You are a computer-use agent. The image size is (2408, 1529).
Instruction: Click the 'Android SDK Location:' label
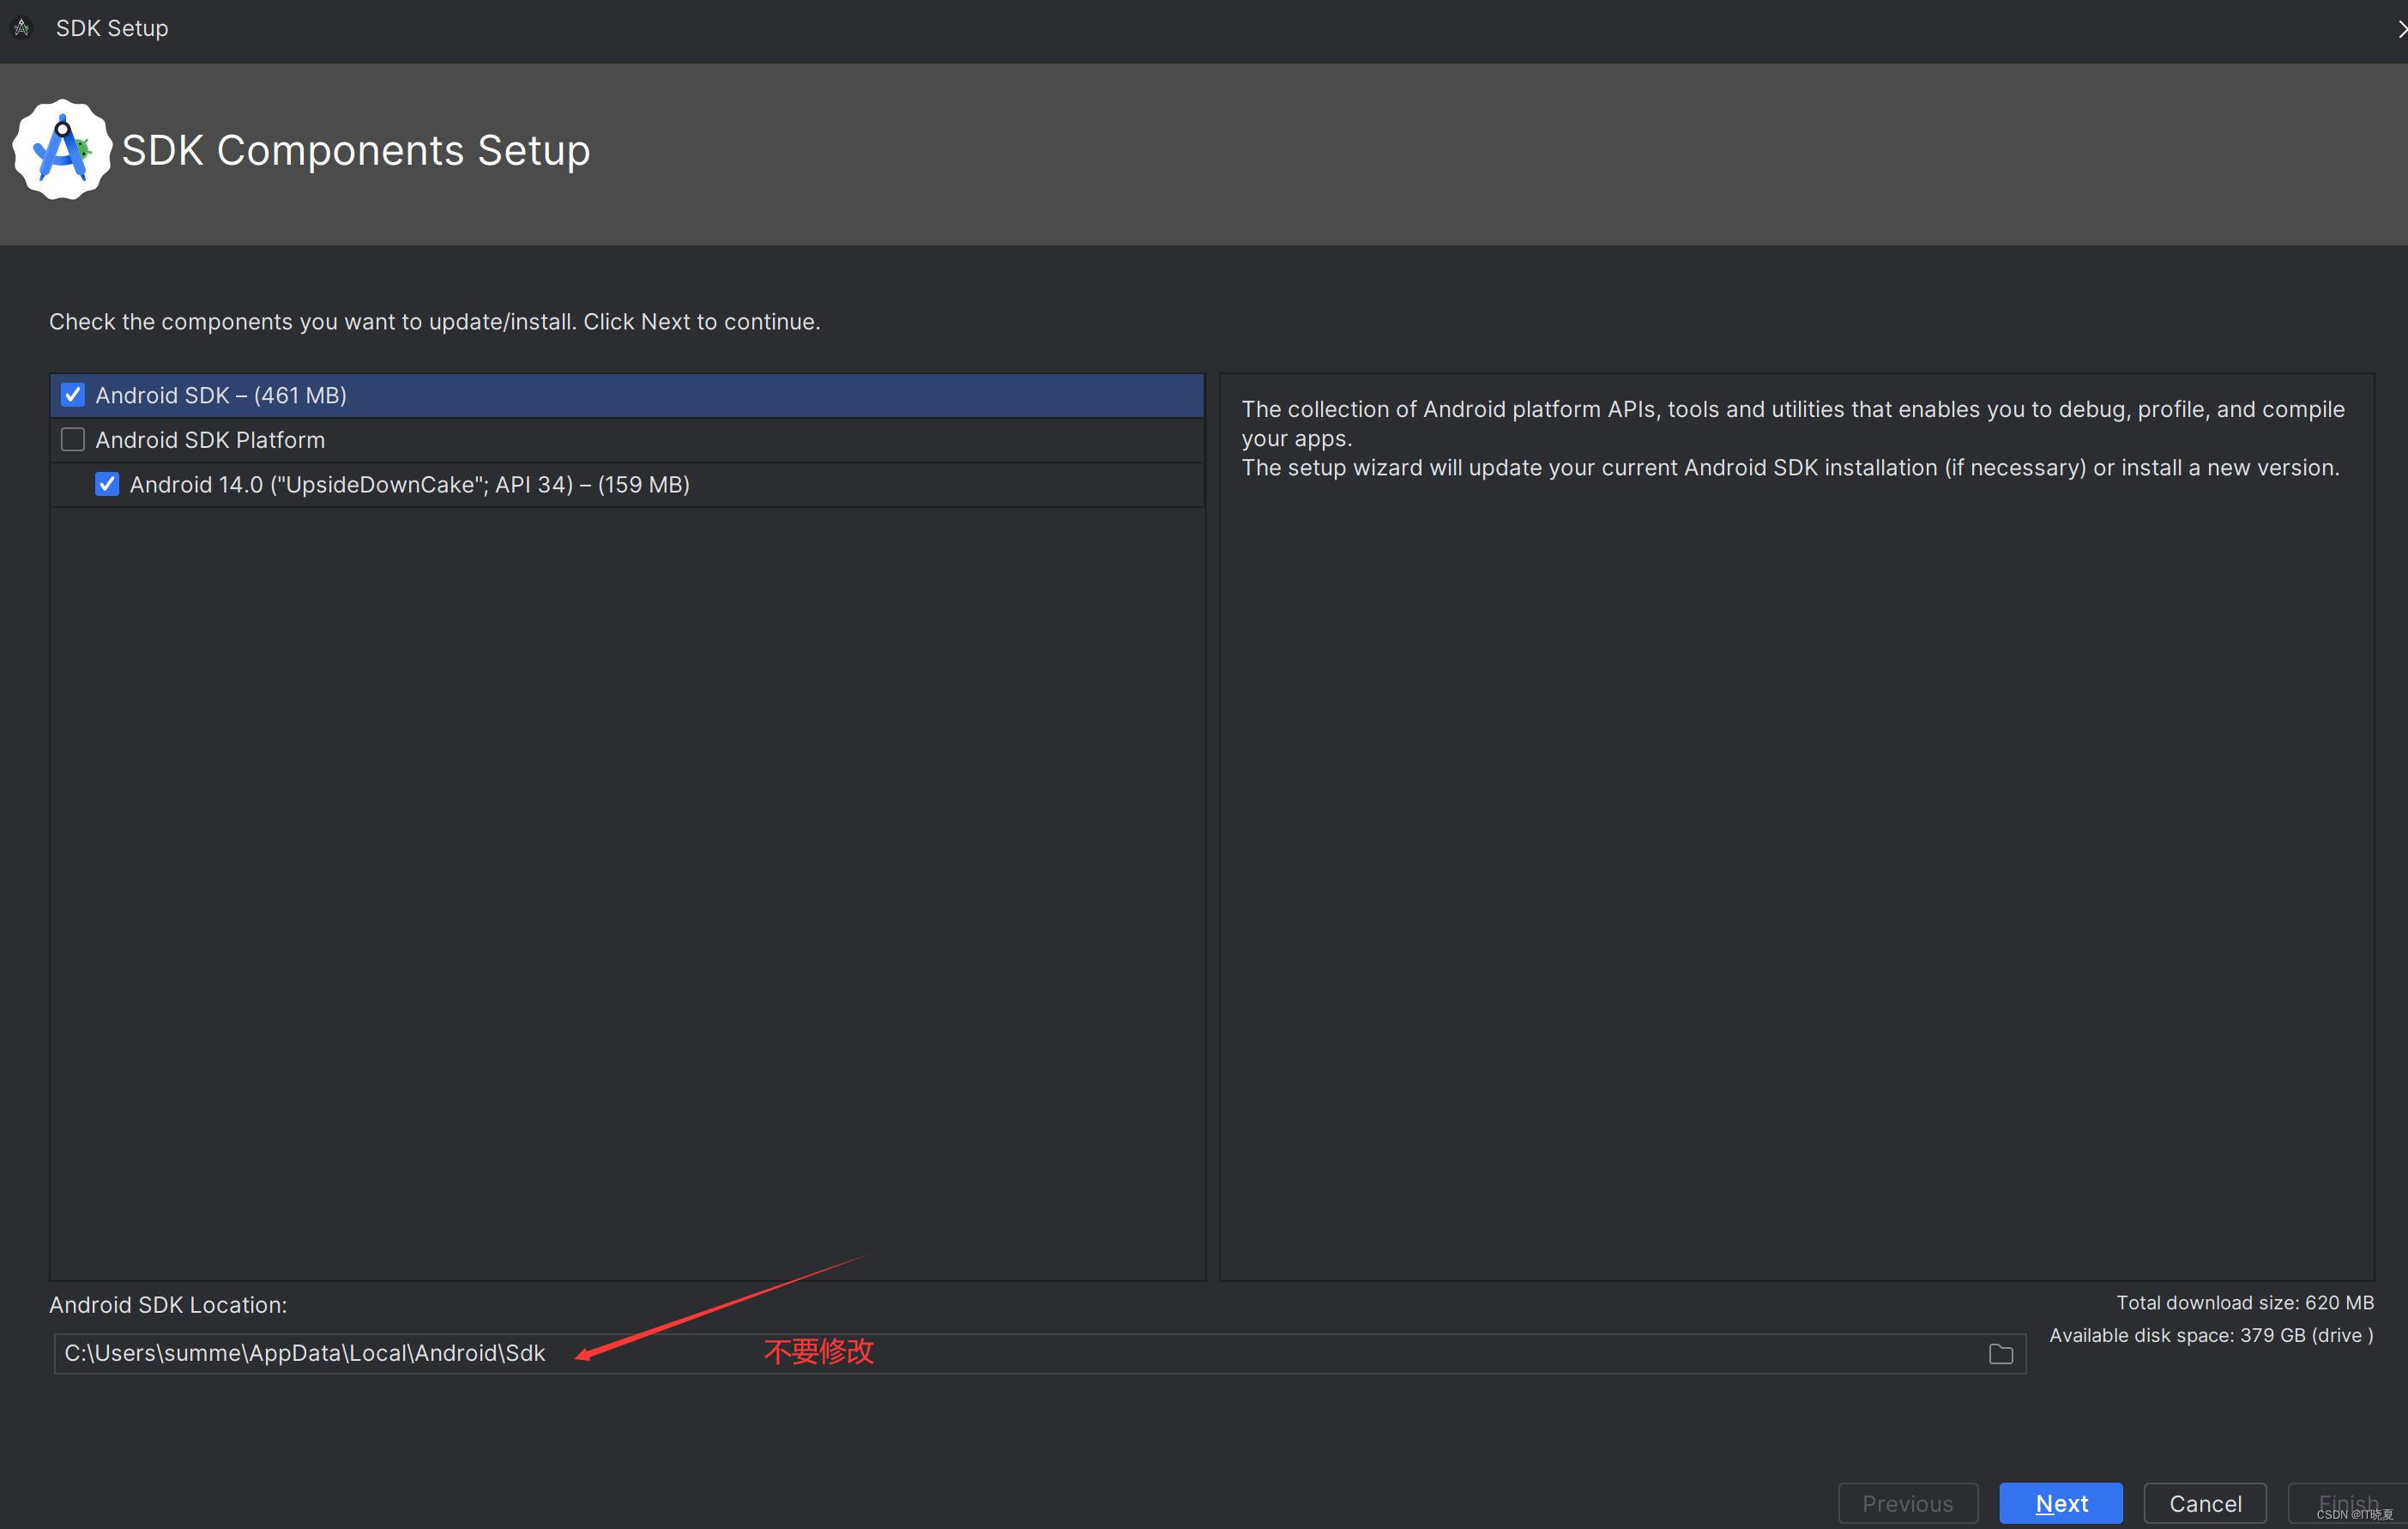(168, 1305)
